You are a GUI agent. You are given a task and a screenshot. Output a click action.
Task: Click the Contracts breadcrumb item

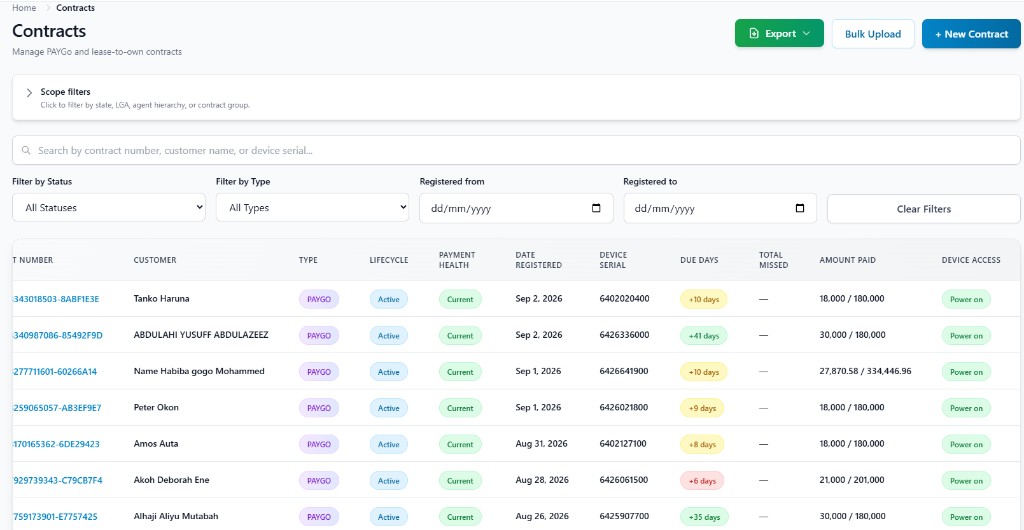pyautogui.click(x=75, y=8)
